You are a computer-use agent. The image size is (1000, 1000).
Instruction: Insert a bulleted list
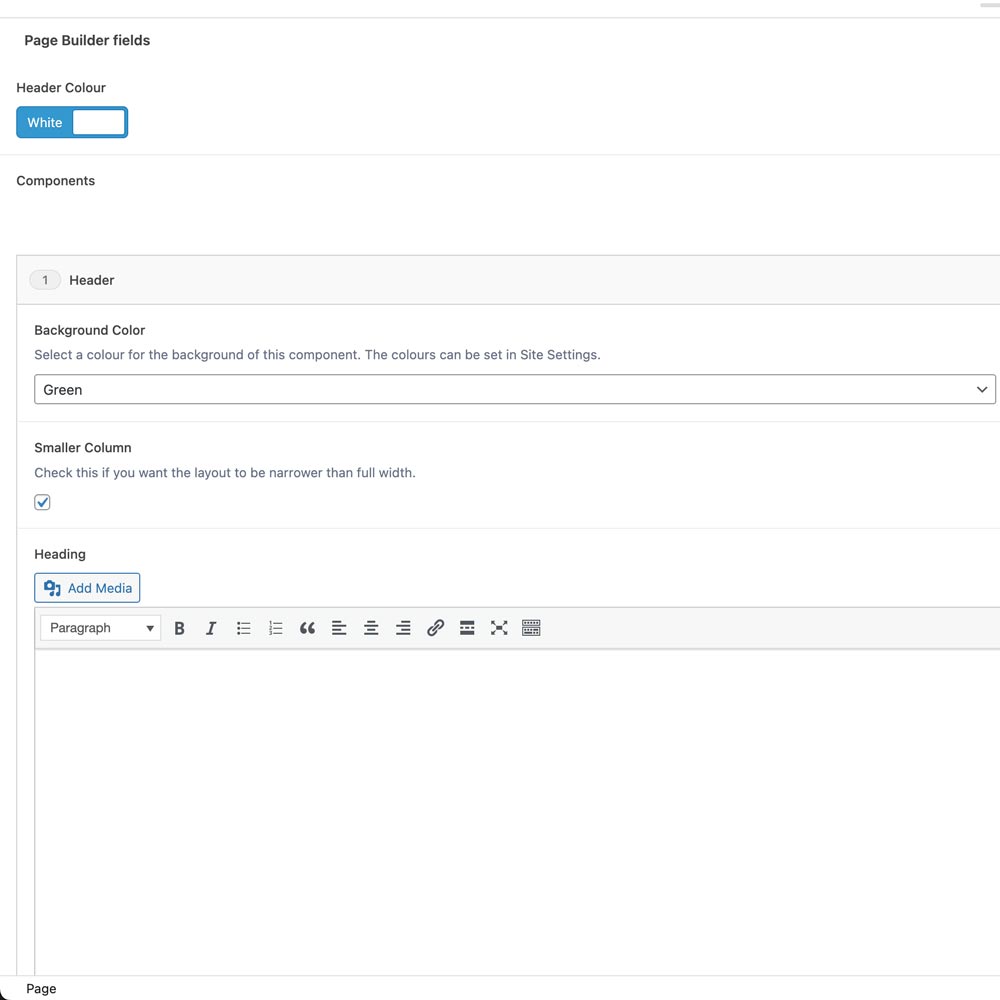tap(243, 628)
